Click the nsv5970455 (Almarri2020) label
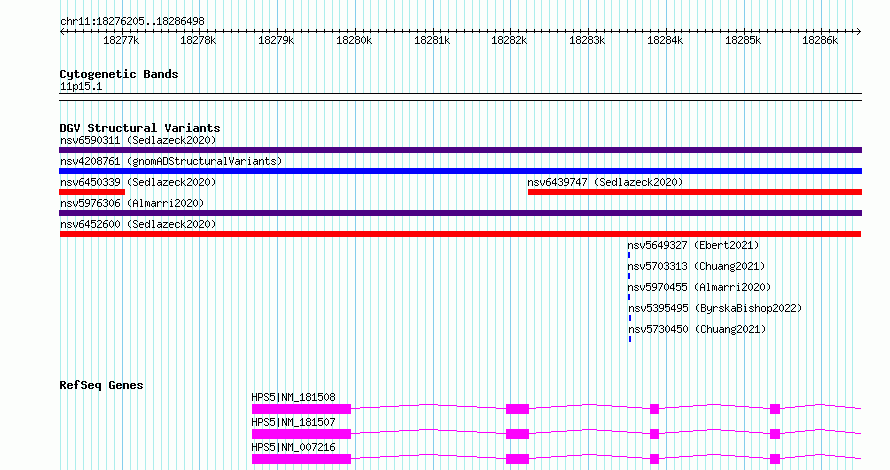The width and height of the screenshot is (890, 470). point(699,287)
